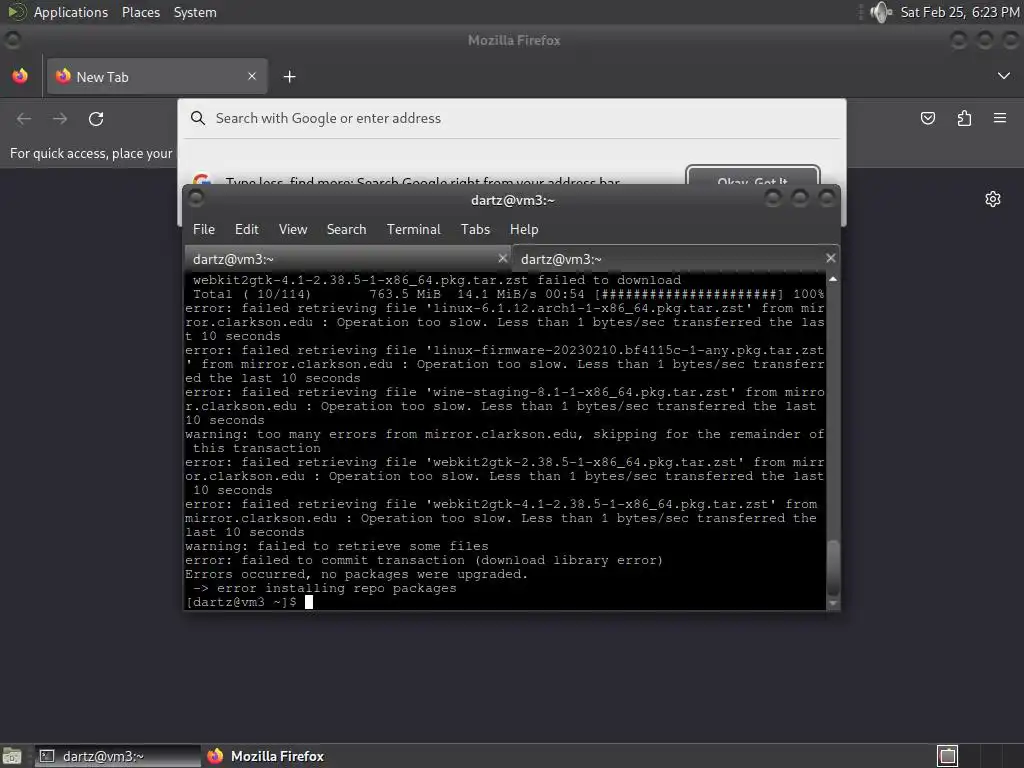Close the second terminal tab

pyautogui.click(x=831, y=258)
